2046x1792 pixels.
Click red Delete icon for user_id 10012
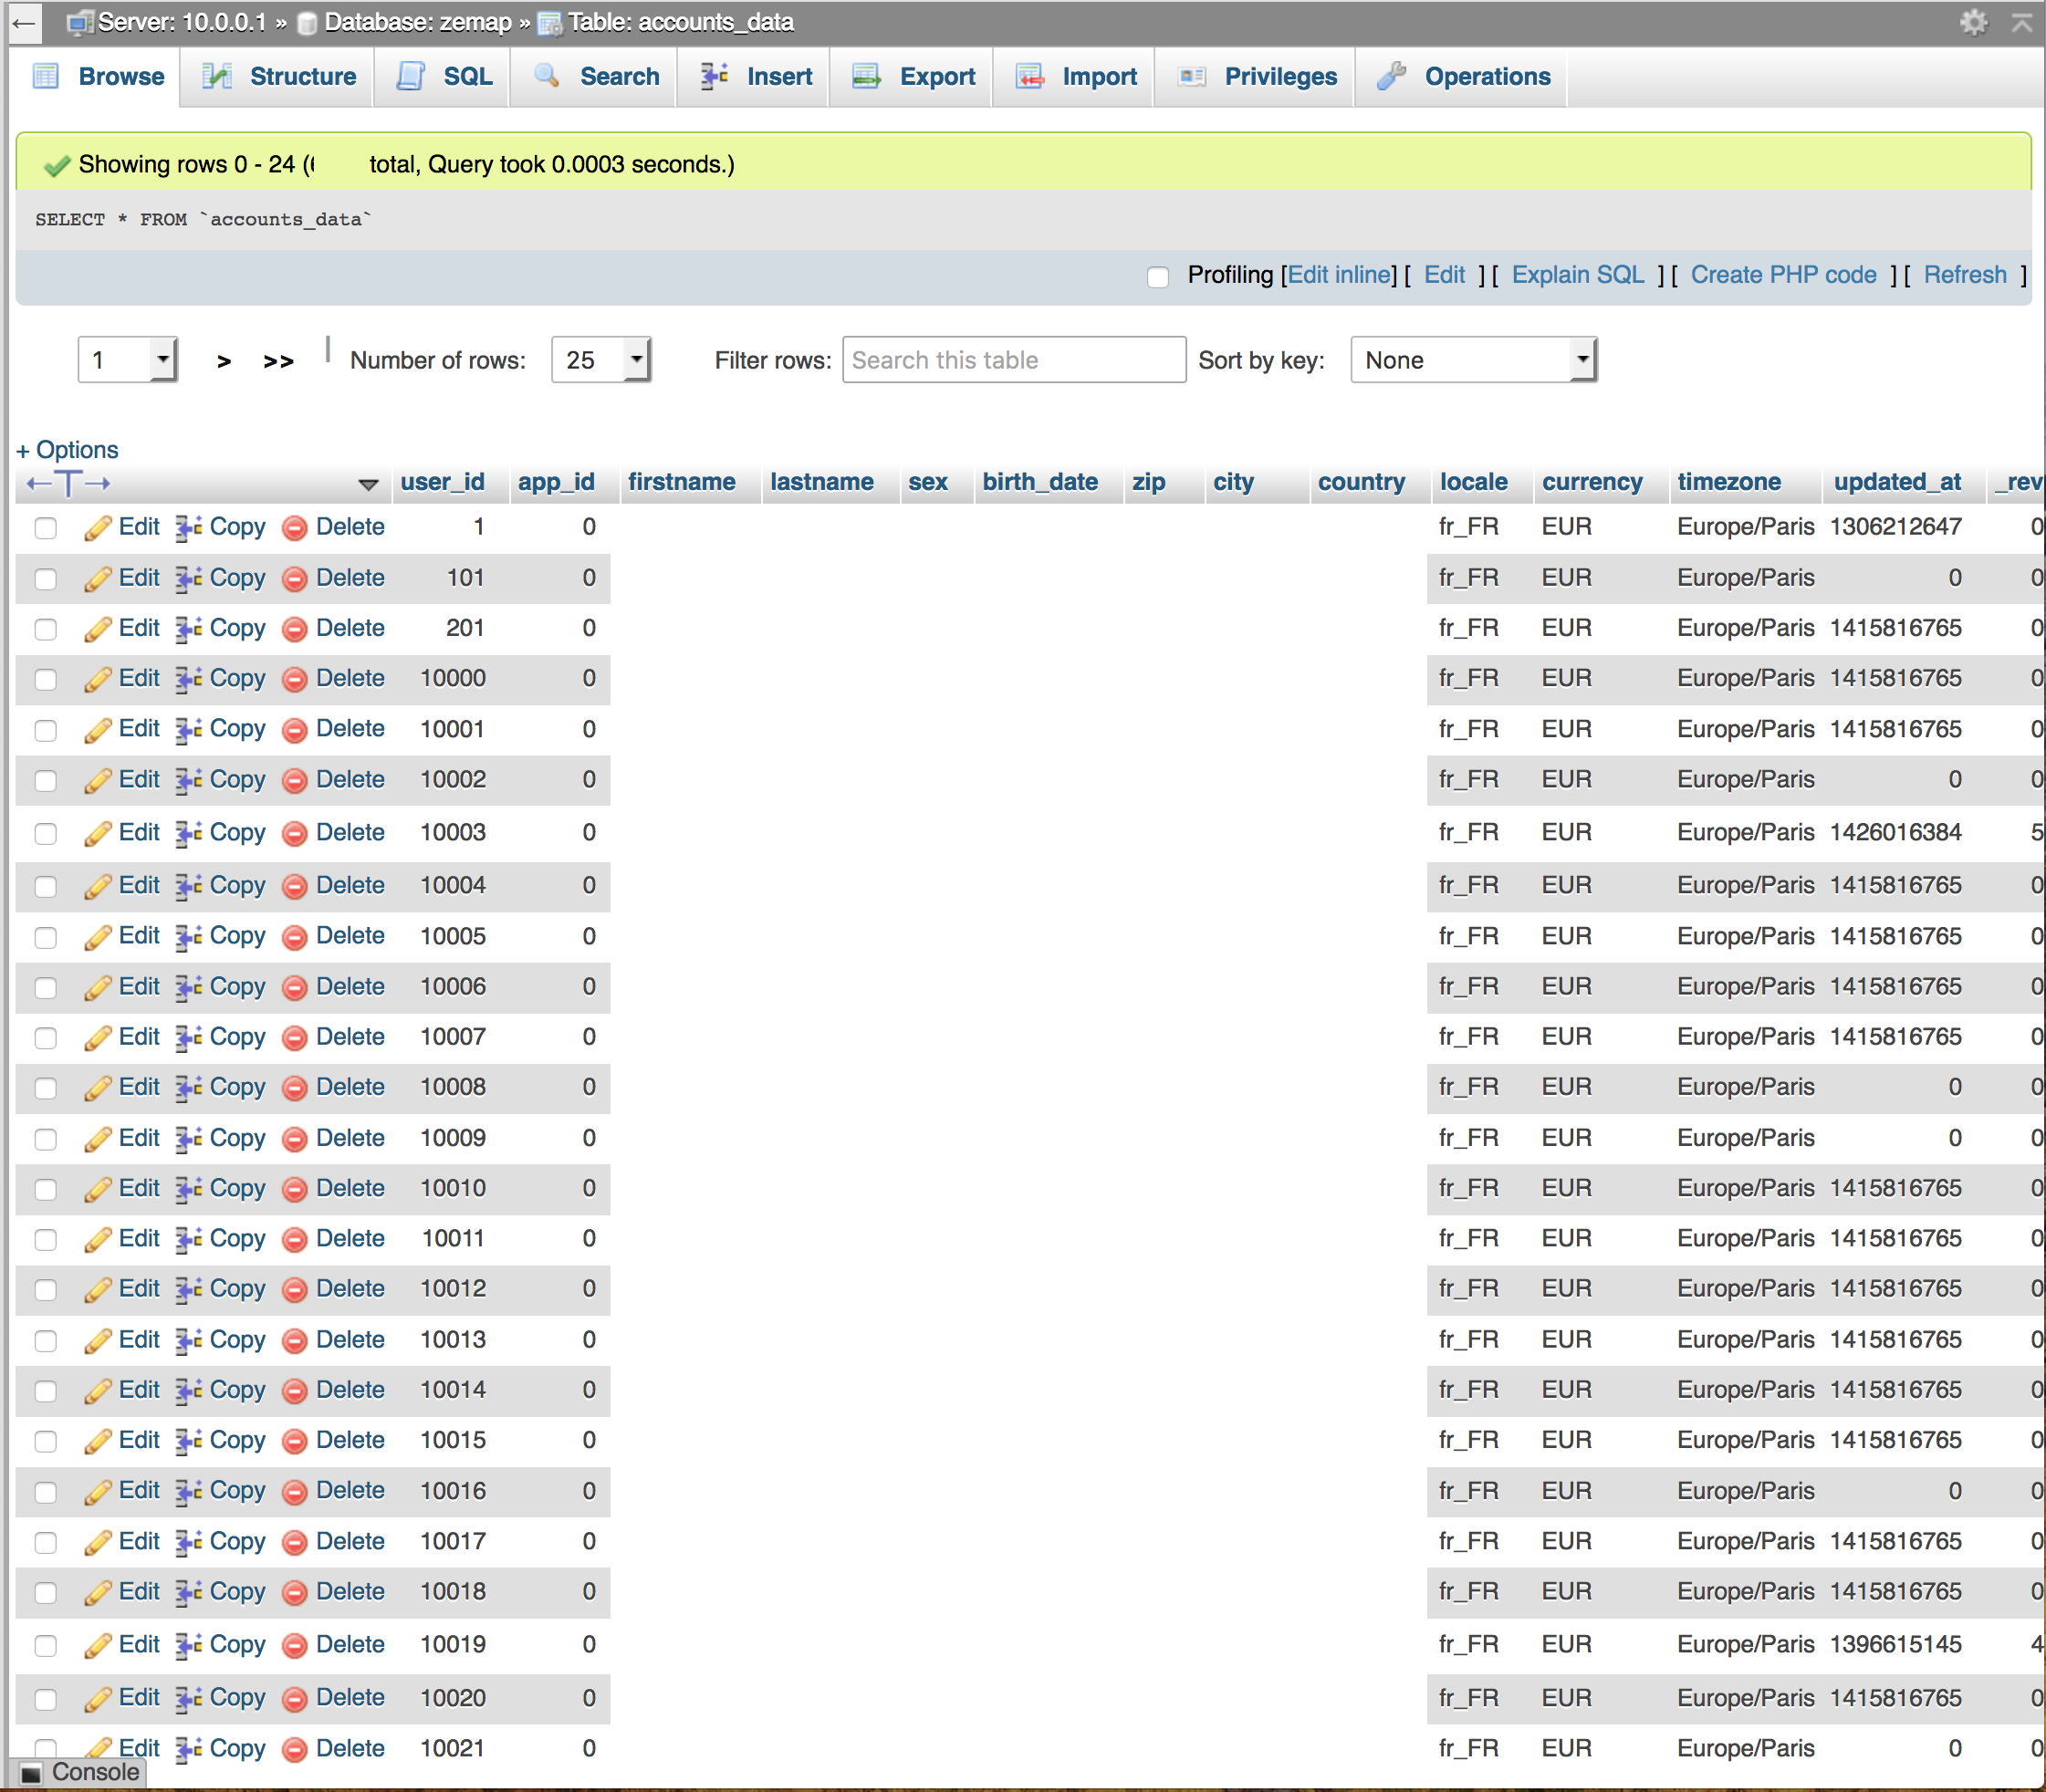(295, 1290)
